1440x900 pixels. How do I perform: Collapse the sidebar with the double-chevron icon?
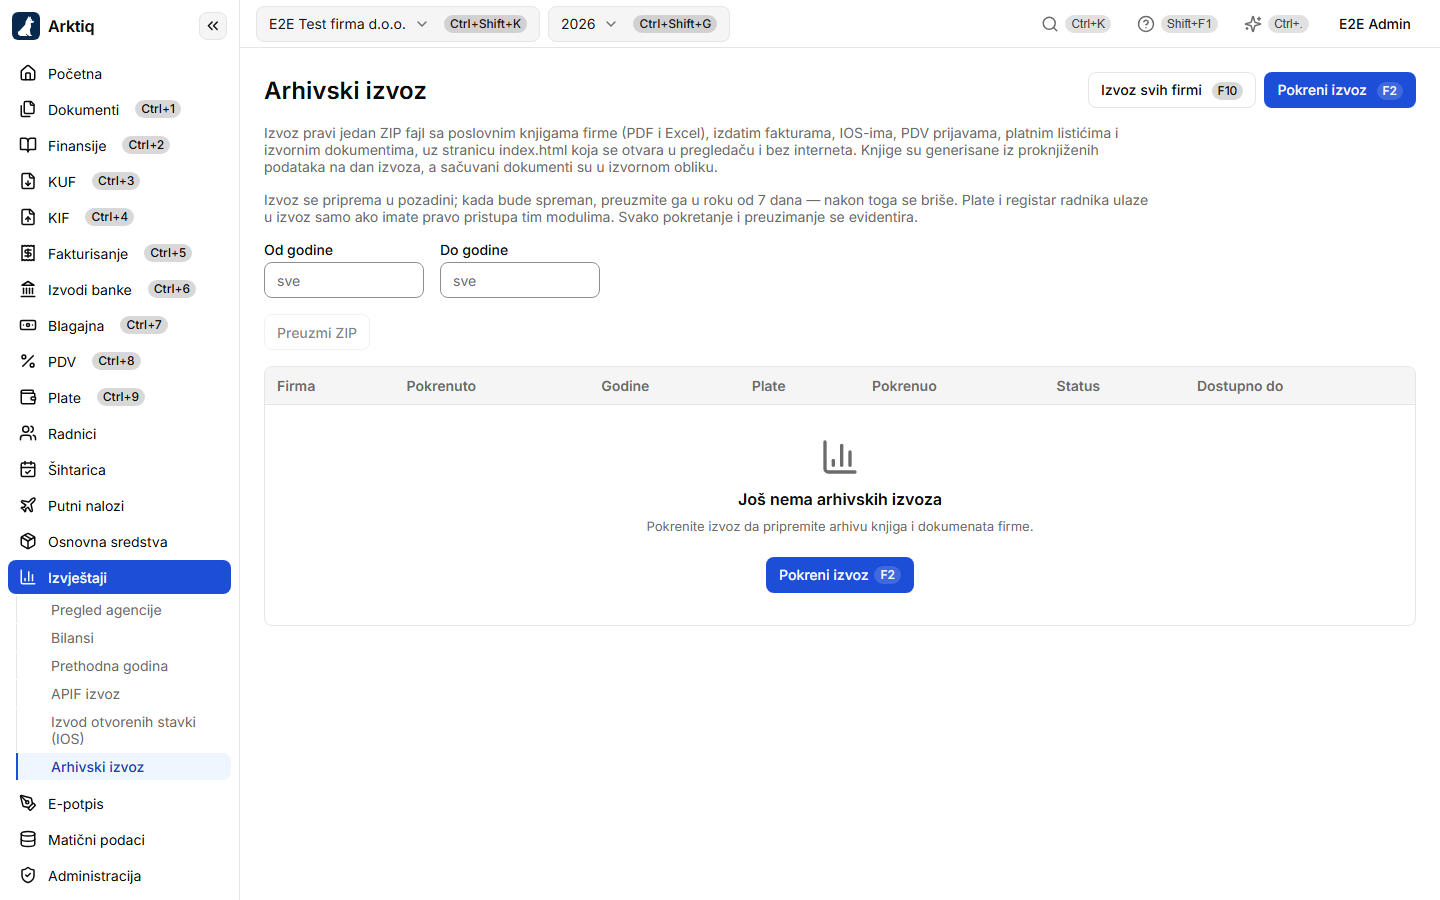click(x=213, y=26)
